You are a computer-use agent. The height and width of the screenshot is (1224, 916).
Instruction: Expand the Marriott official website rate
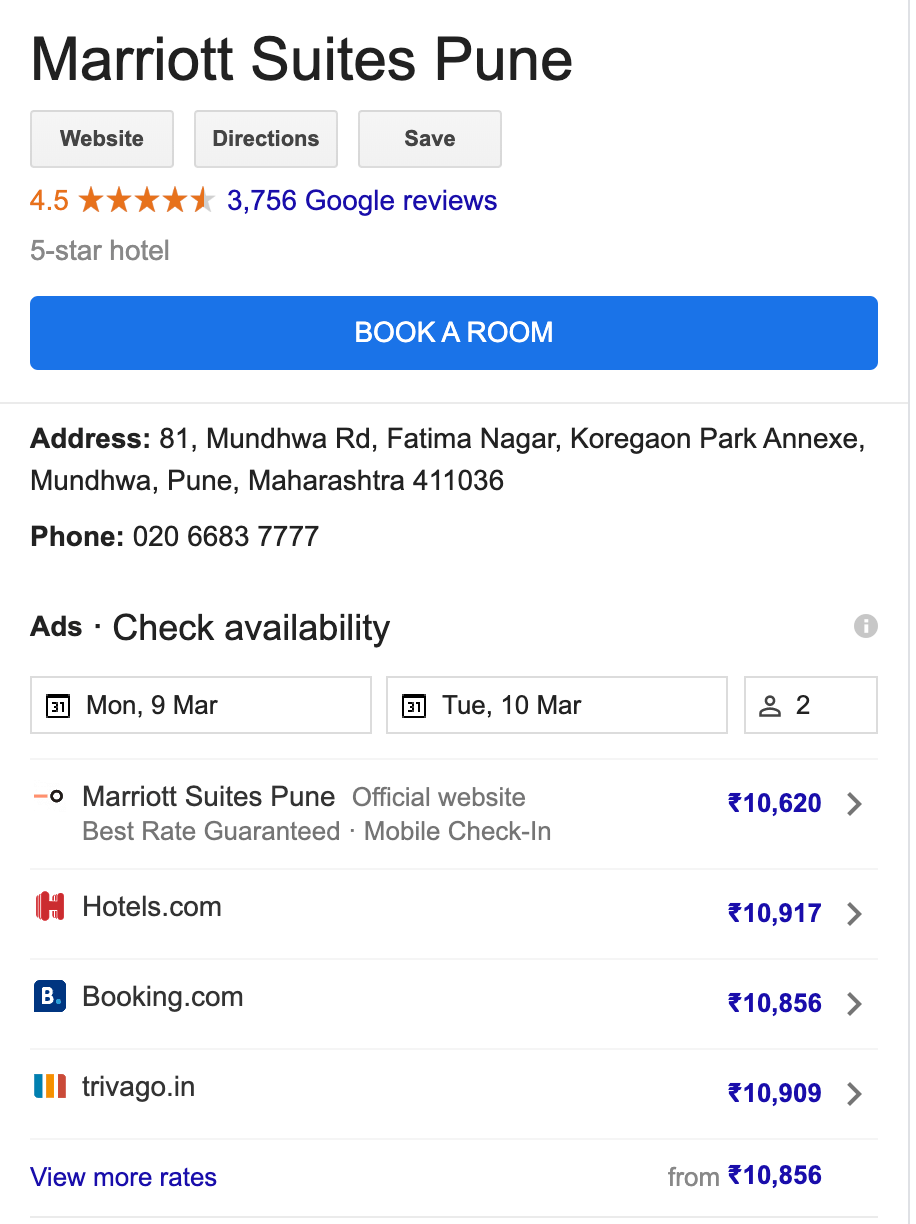point(854,804)
